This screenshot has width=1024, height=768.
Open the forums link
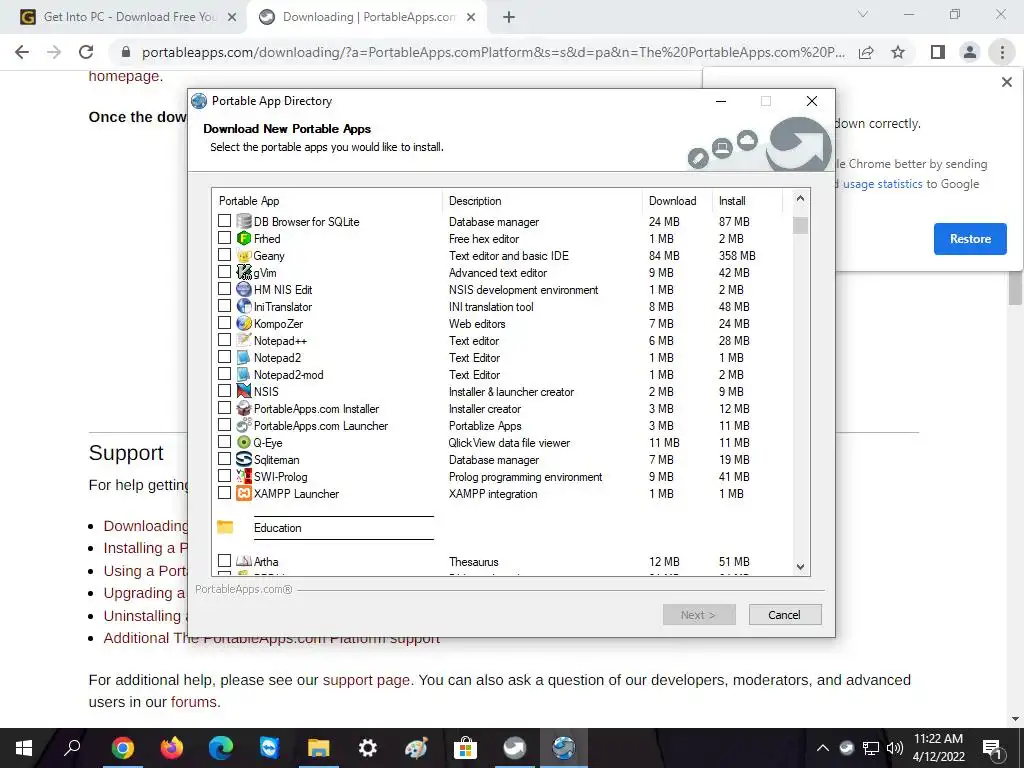point(193,702)
